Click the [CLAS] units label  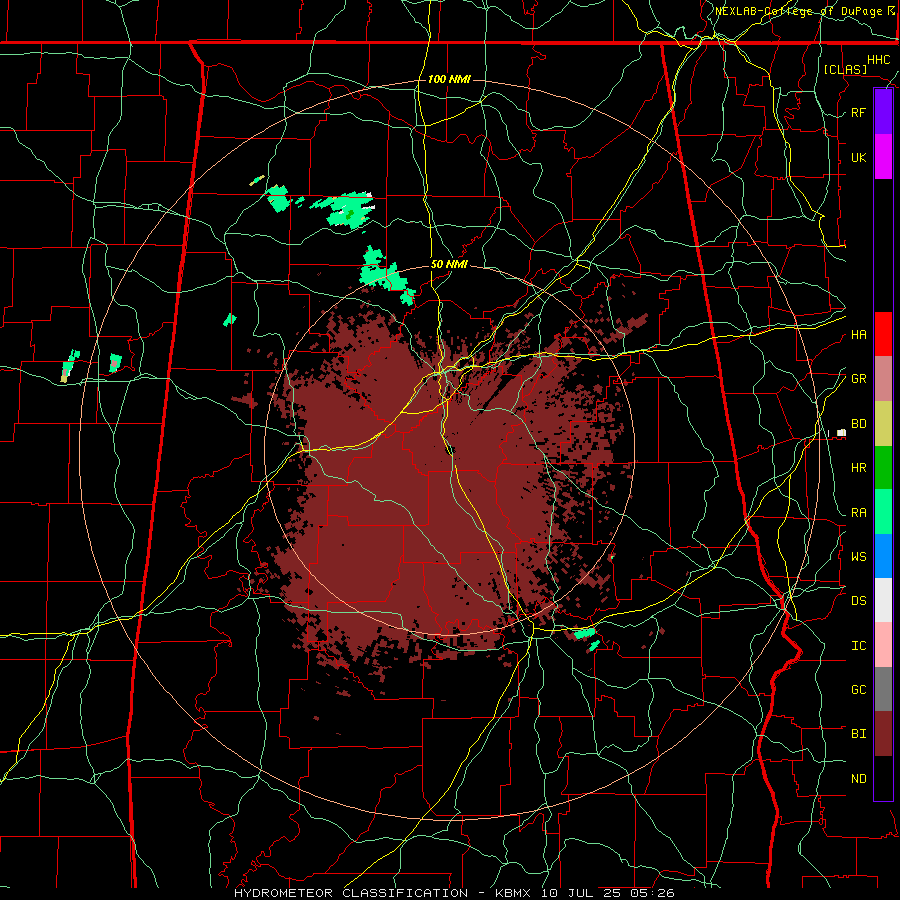[845, 69]
